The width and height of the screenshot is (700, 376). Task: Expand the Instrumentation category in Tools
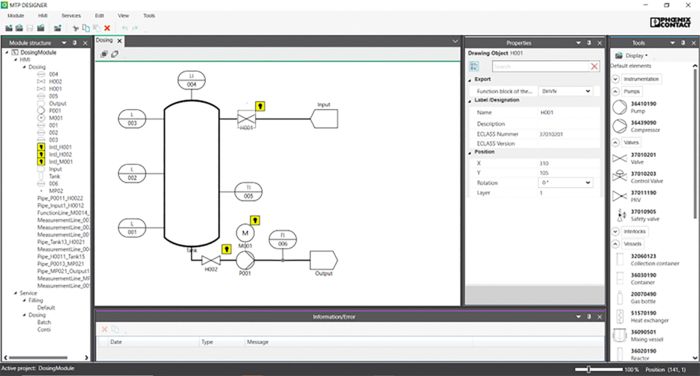click(x=615, y=79)
